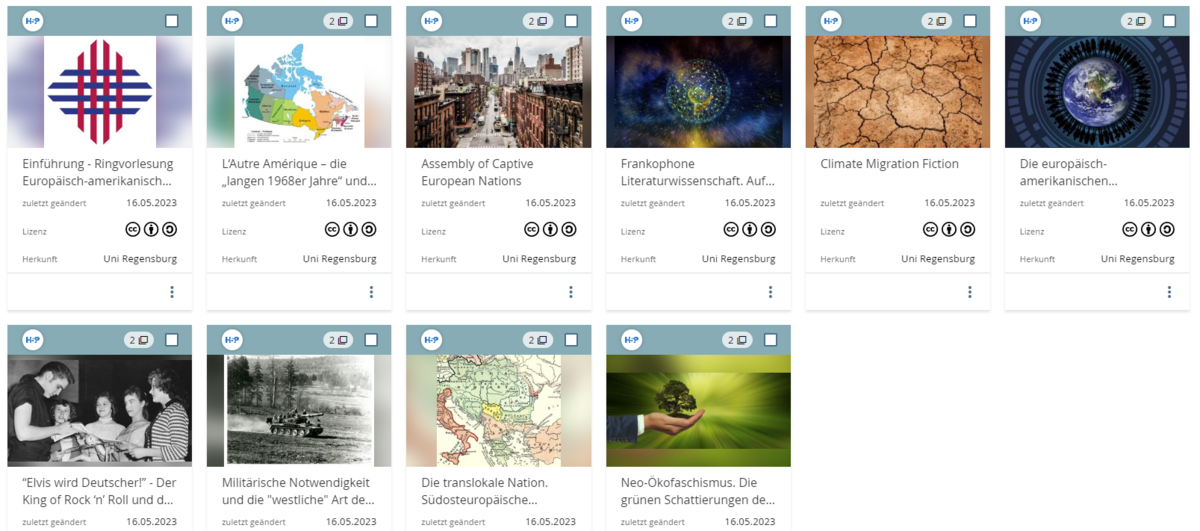Open the Canada map thumbnail
This screenshot has width=1200, height=531.
[299, 92]
